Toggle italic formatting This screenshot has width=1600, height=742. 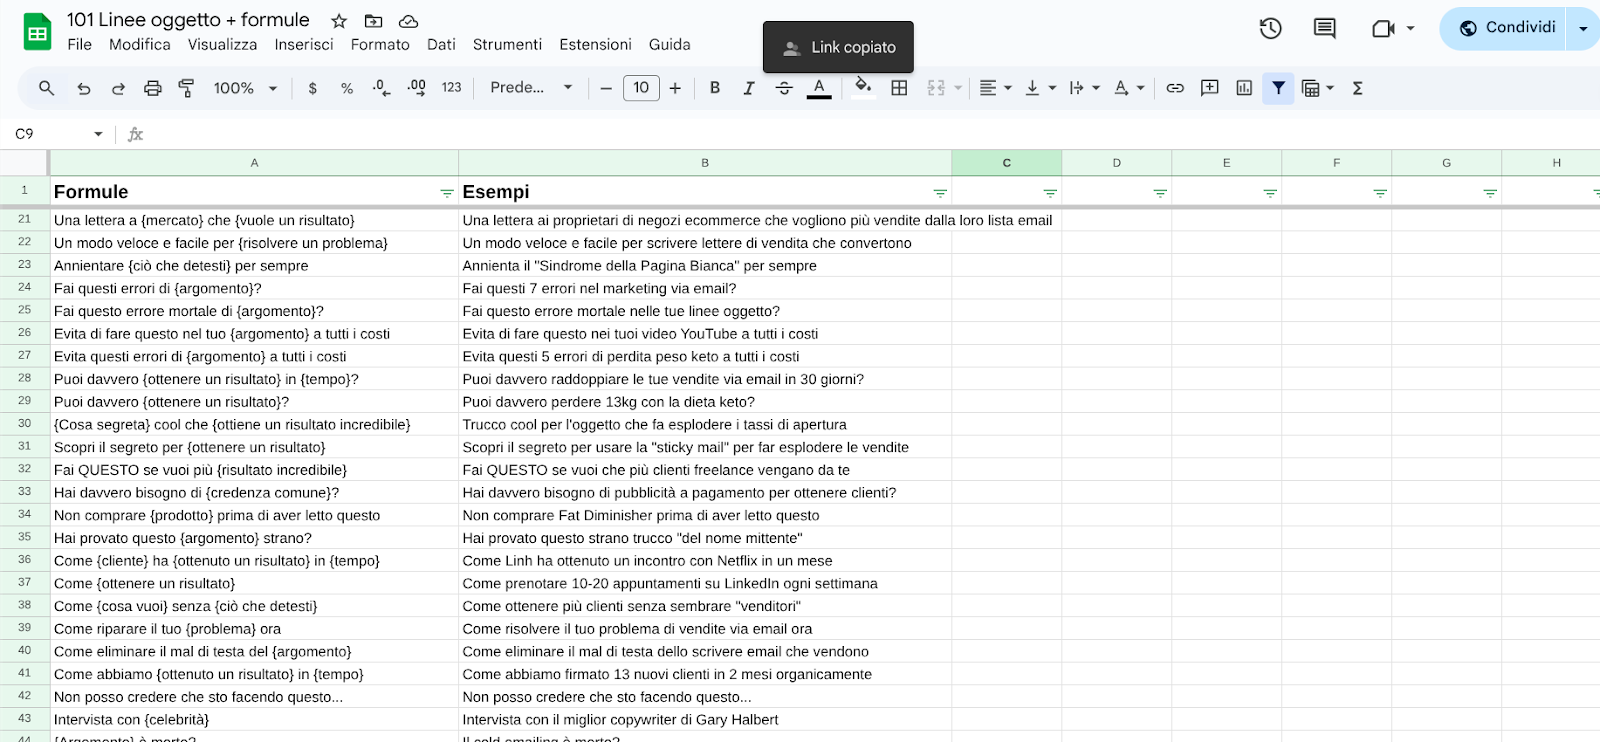pos(748,88)
